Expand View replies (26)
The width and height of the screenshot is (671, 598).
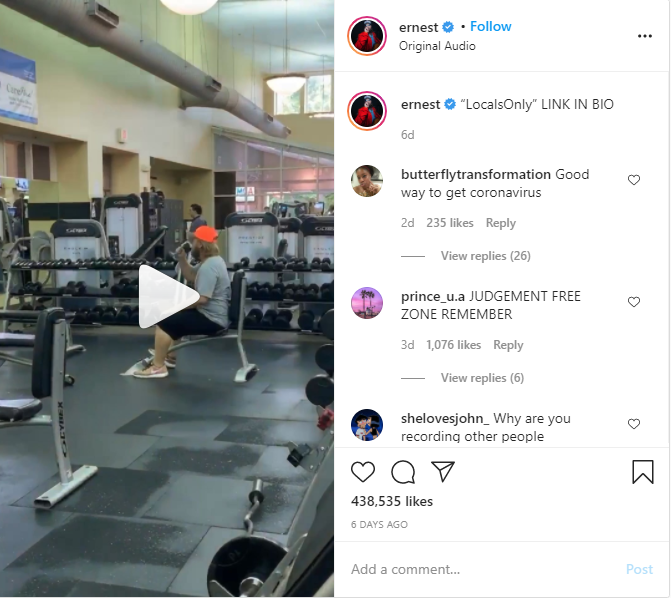point(486,256)
